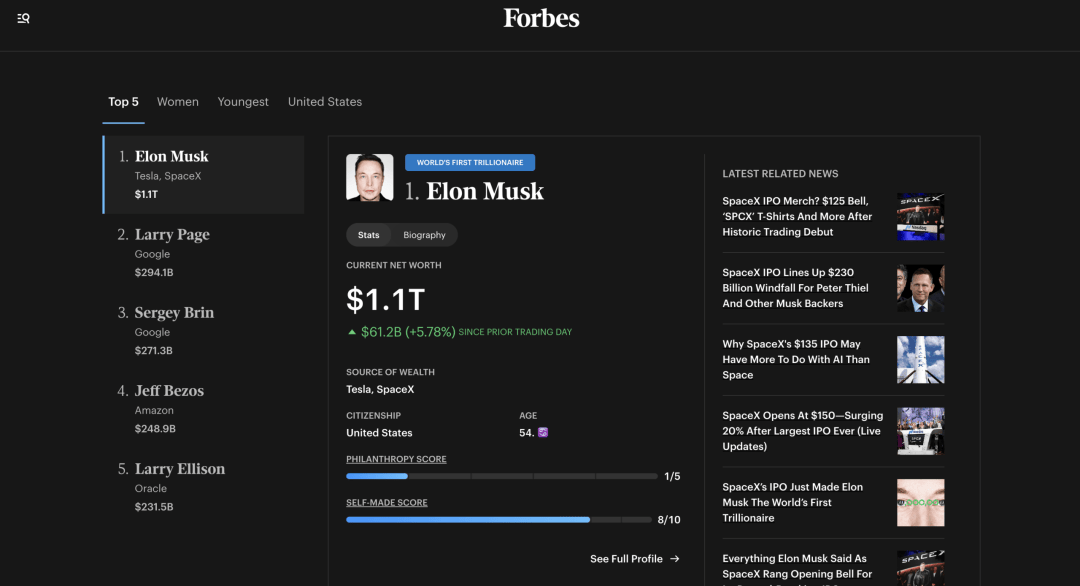Select Sergey Brin in the ranking list
1080x586 pixels.
pyautogui.click(x=203, y=331)
